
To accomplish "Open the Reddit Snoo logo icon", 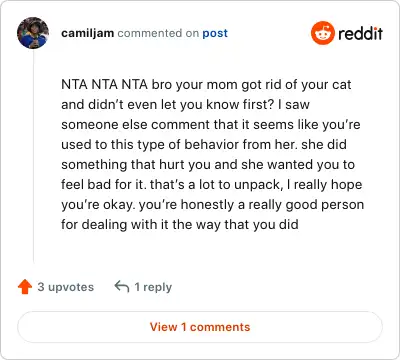I will click(322, 33).
